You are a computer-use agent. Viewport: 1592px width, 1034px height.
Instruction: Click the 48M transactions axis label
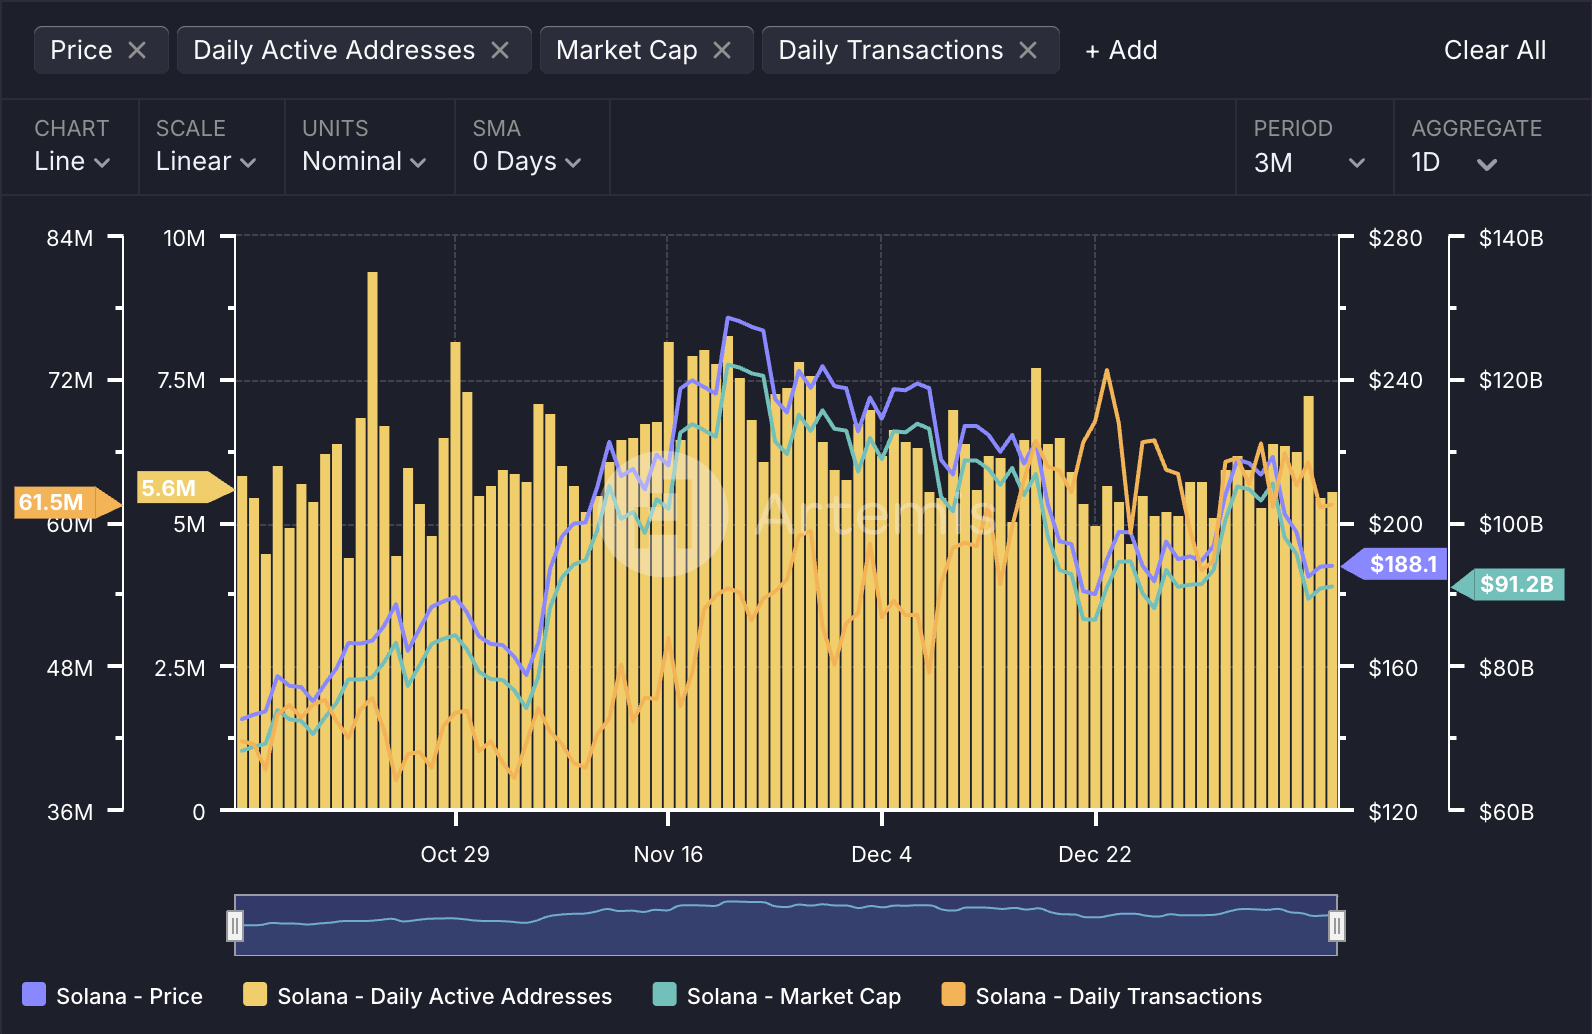click(70, 668)
